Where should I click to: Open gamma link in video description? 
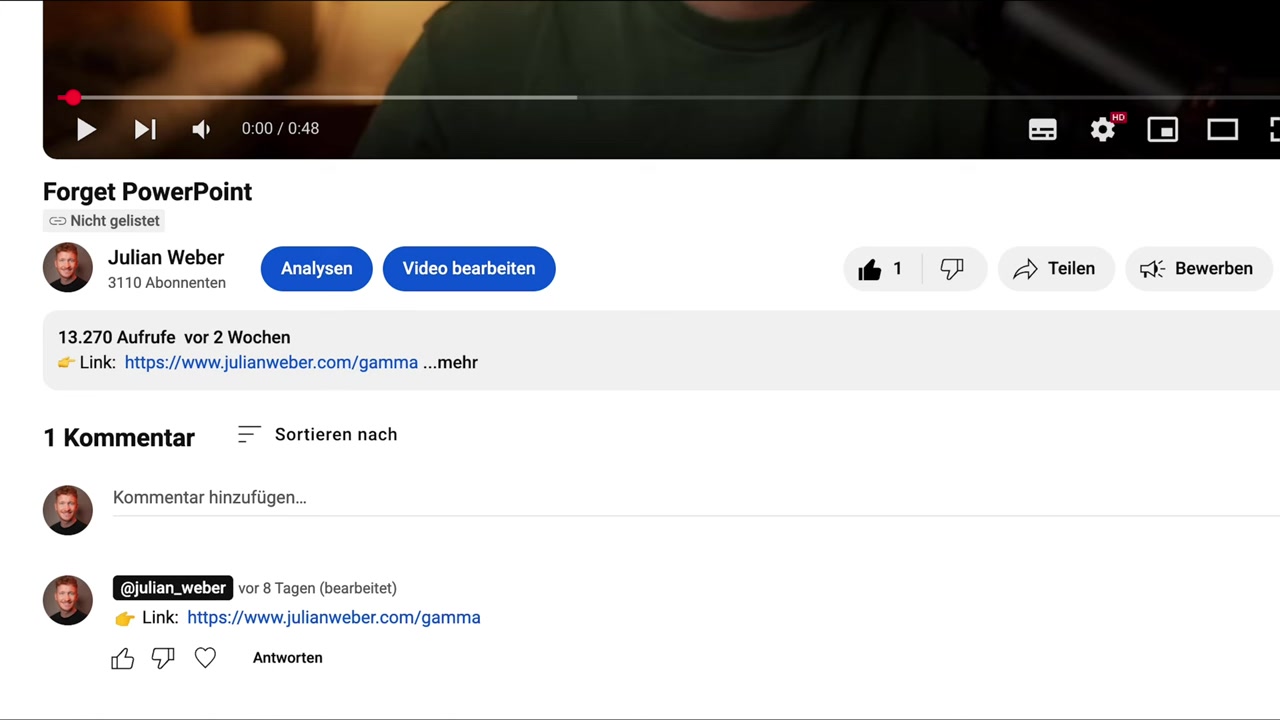271,362
